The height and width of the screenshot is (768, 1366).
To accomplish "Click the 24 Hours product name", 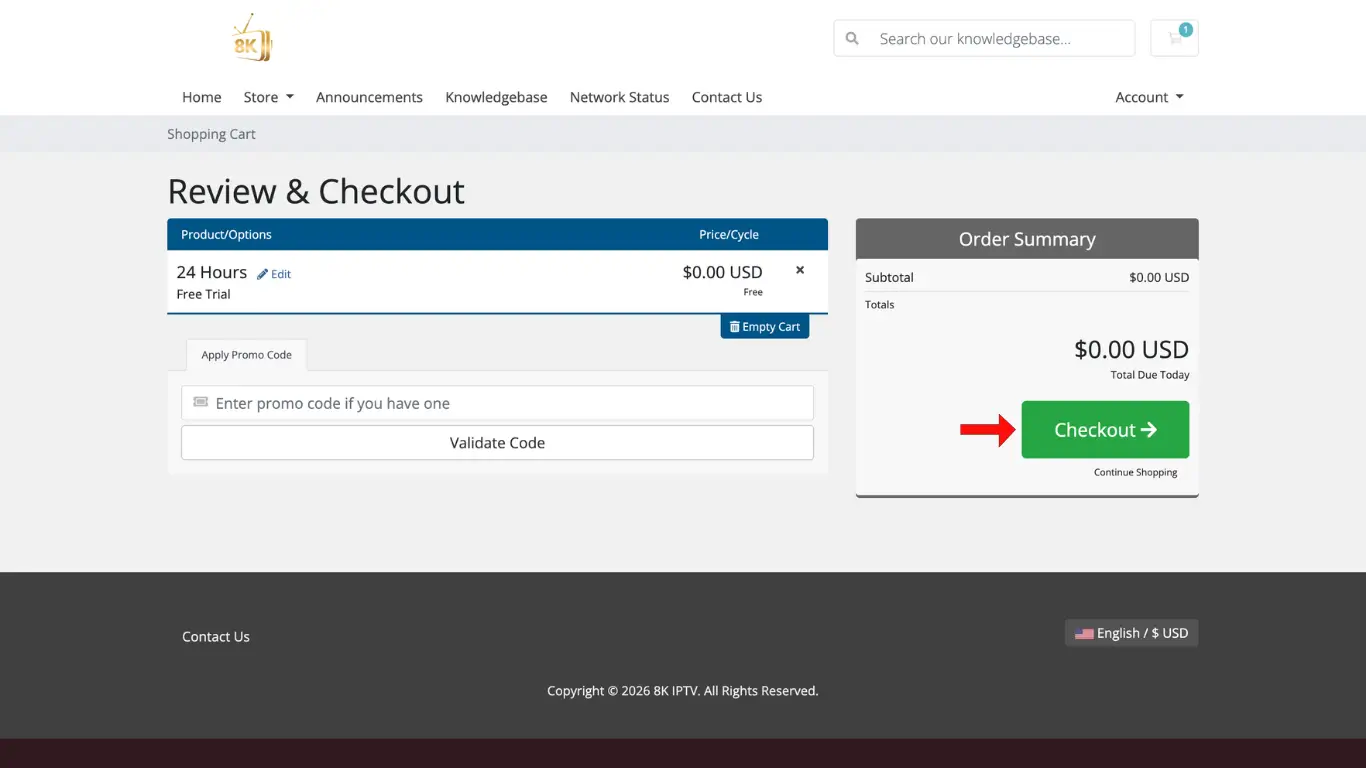I will coord(212,272).
